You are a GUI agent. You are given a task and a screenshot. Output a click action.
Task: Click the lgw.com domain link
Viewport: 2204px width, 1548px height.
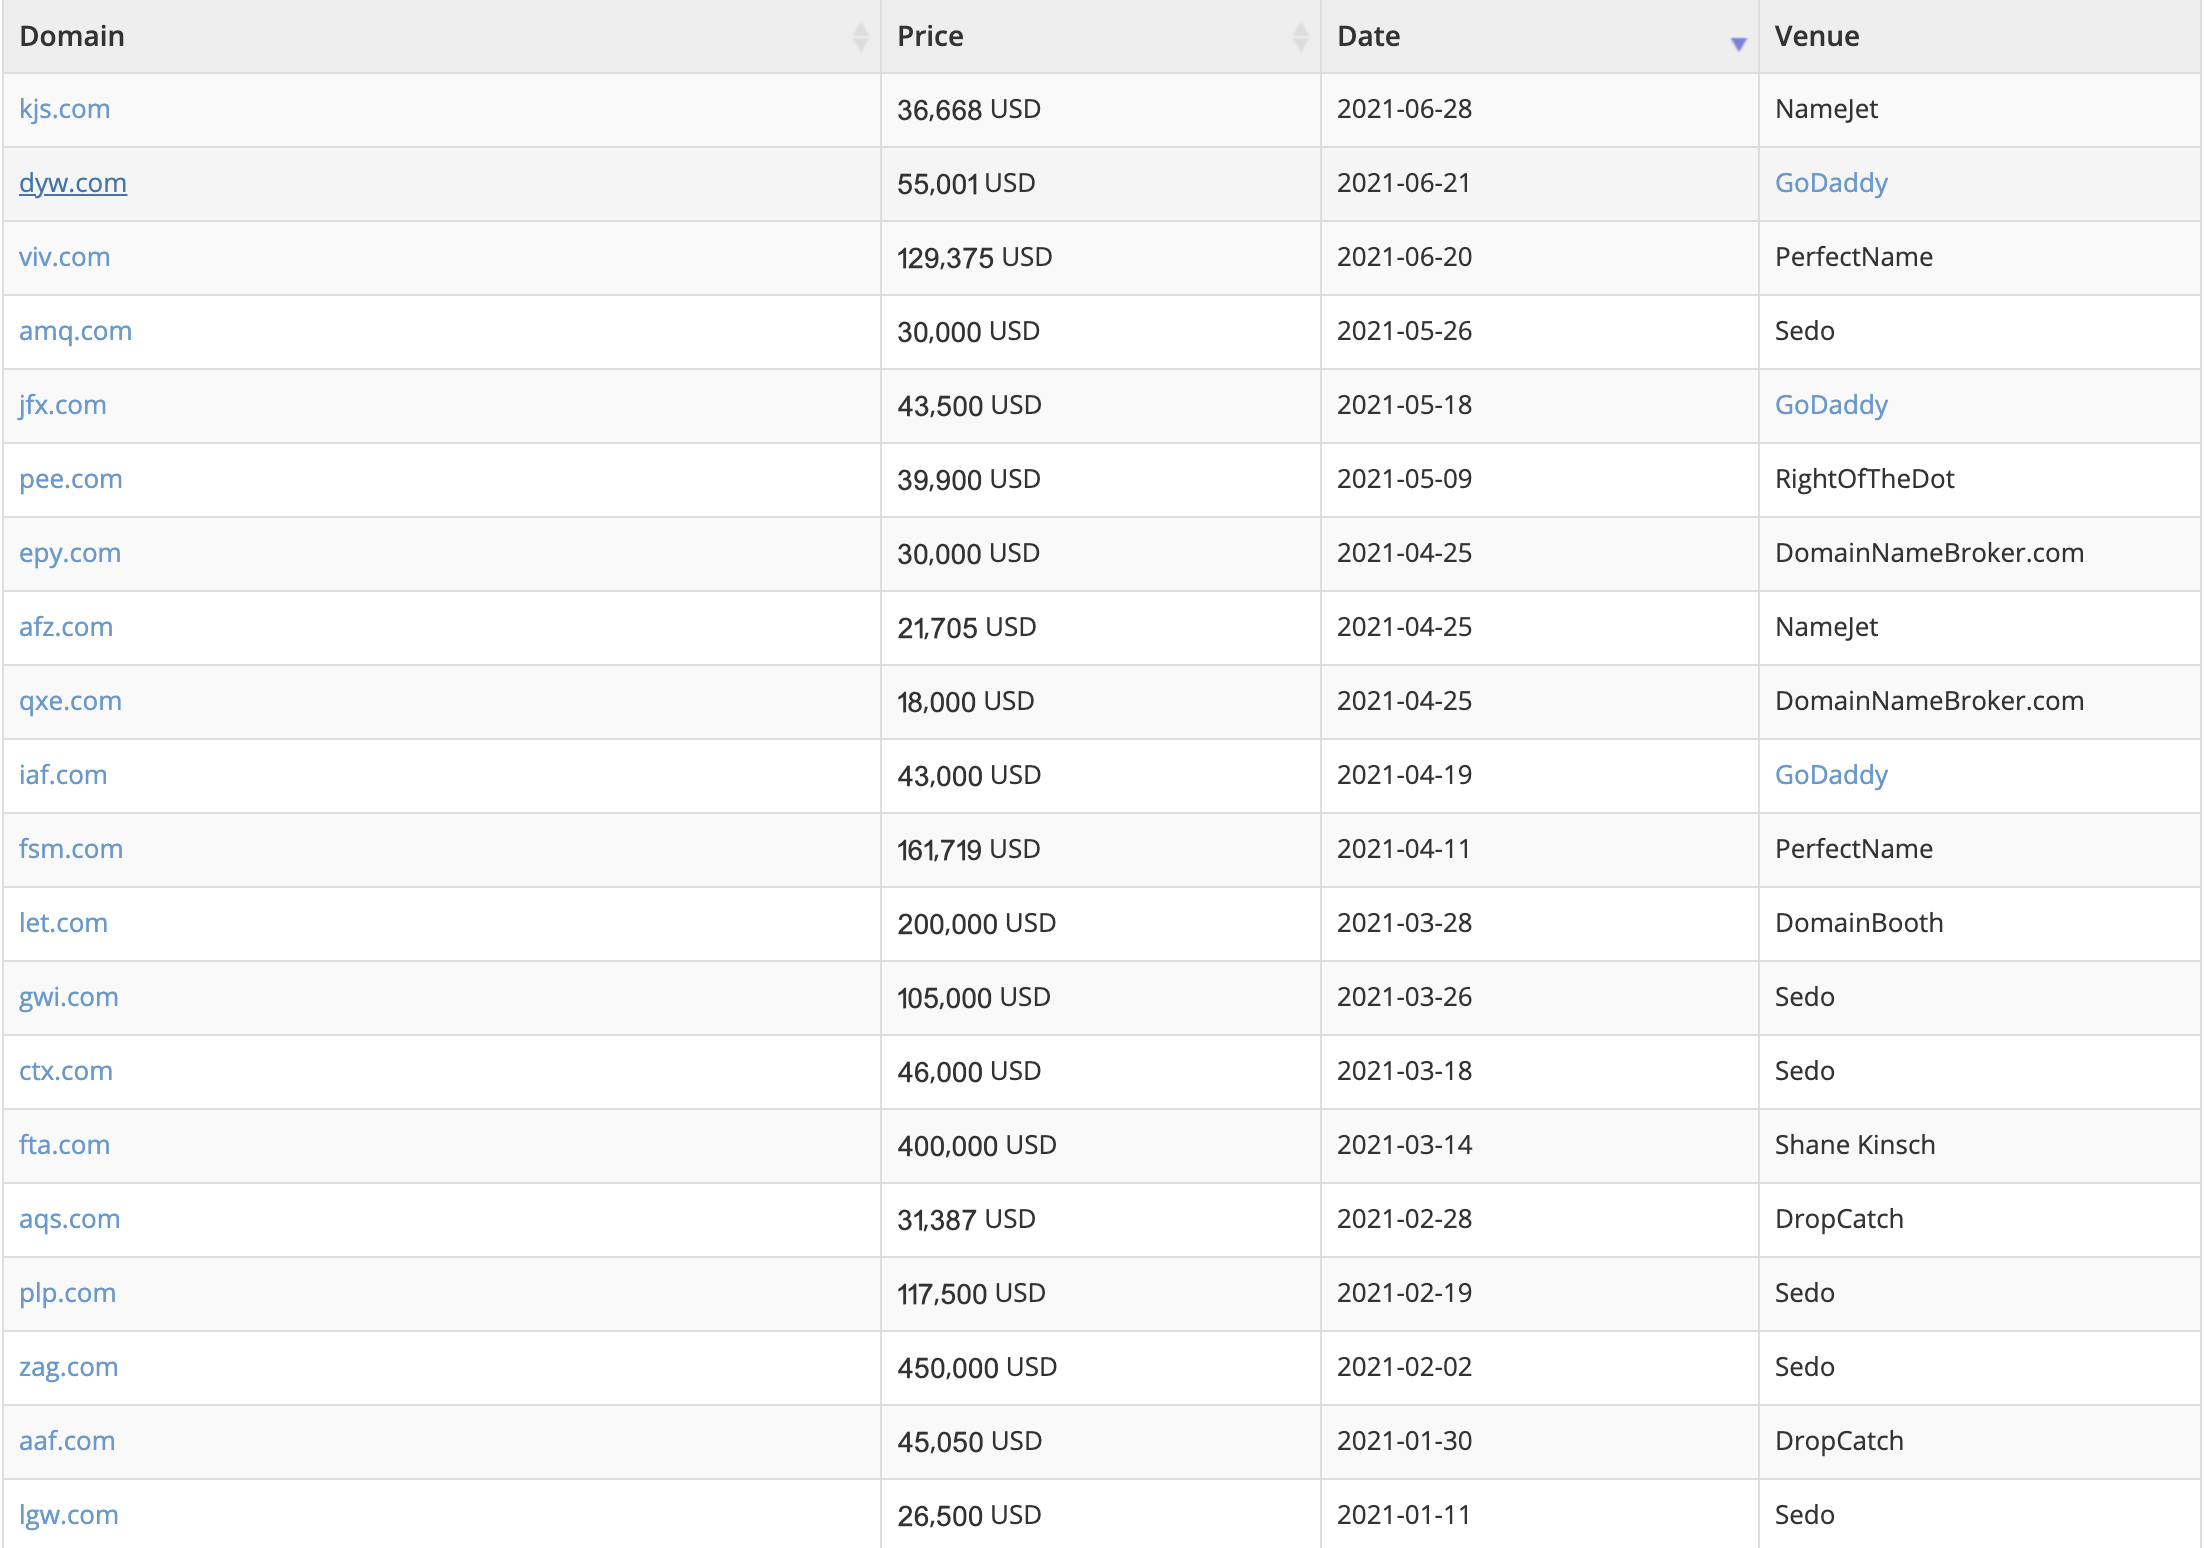[x=68, y=1515]
